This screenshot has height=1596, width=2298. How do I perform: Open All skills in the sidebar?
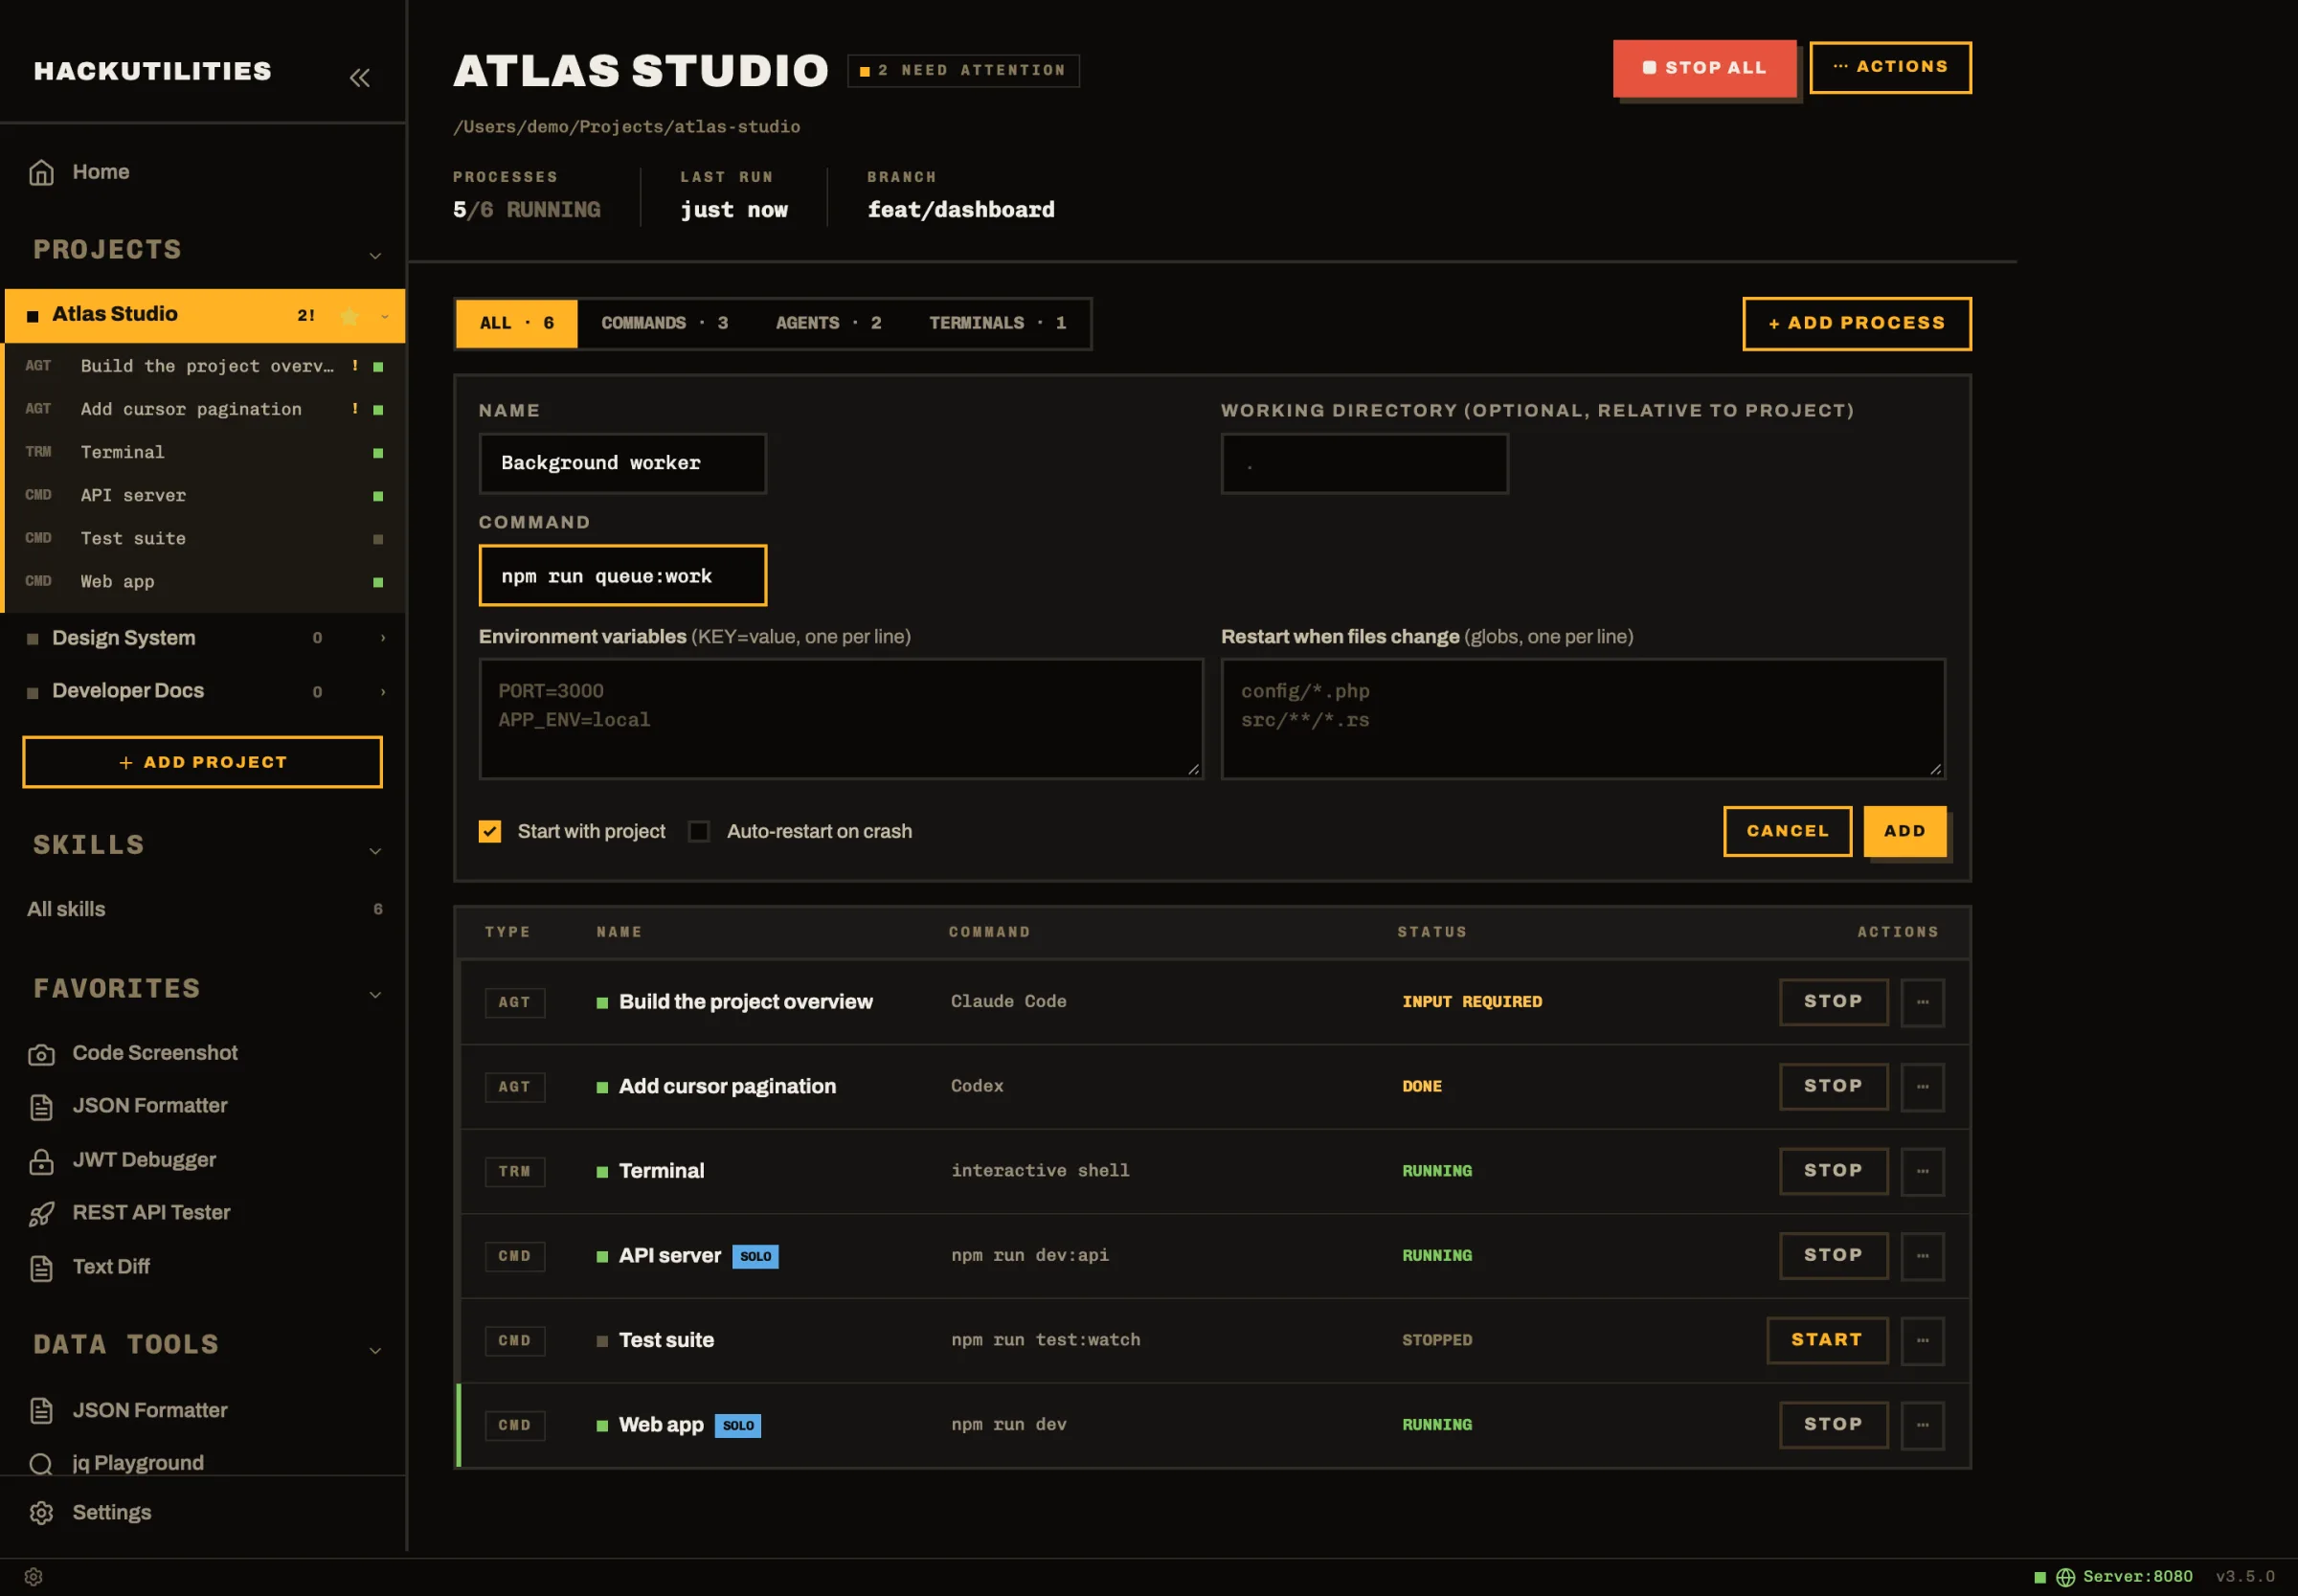204,909
